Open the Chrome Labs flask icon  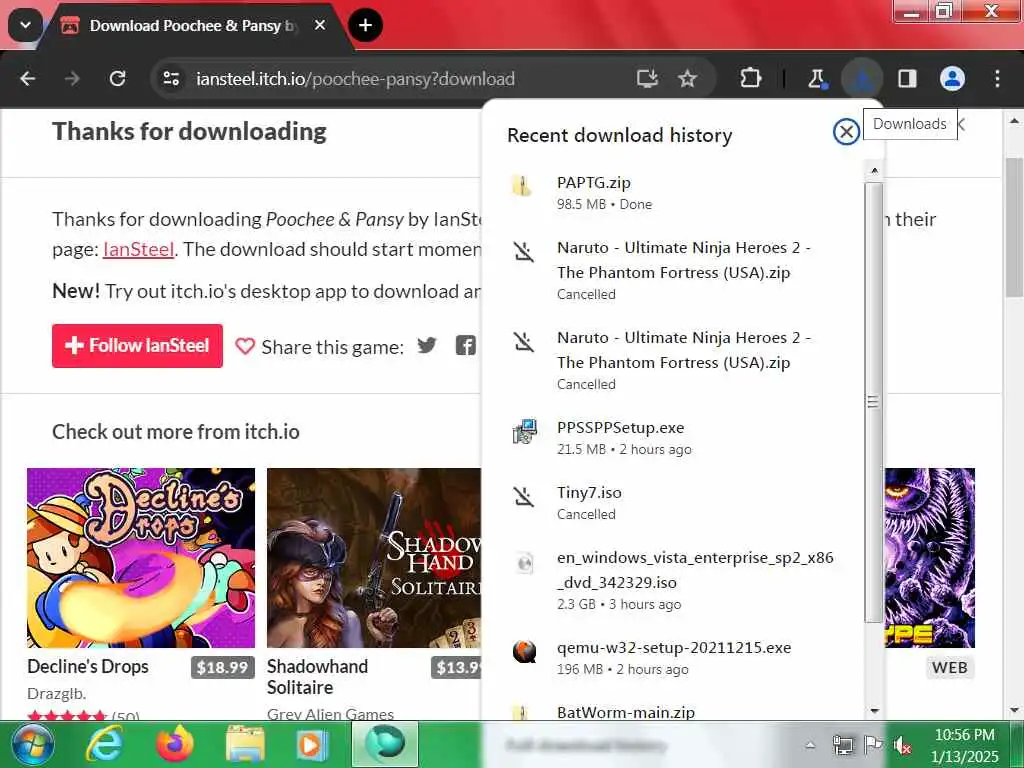coord(816,79)
